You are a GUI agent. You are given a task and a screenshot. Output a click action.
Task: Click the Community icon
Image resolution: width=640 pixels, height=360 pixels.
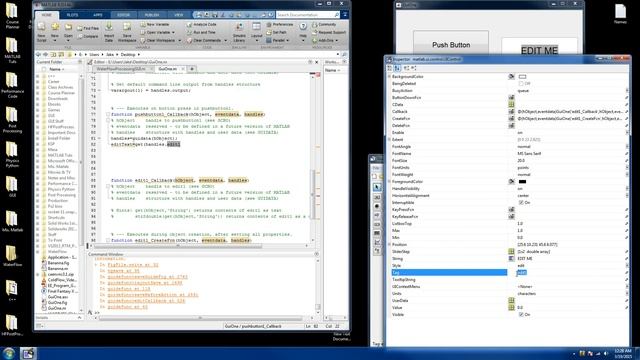pos(314,24)
